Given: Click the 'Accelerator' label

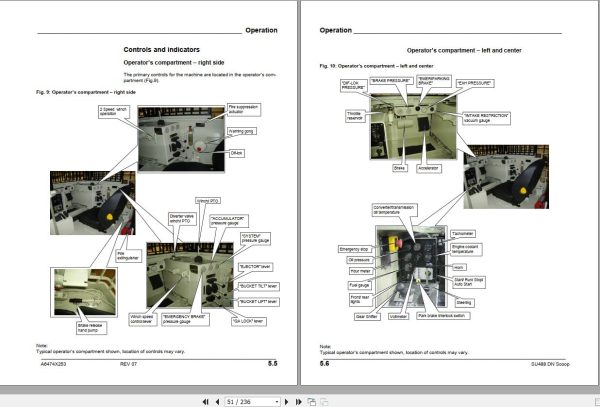Looking at the screenshot, I should [428, 168].
